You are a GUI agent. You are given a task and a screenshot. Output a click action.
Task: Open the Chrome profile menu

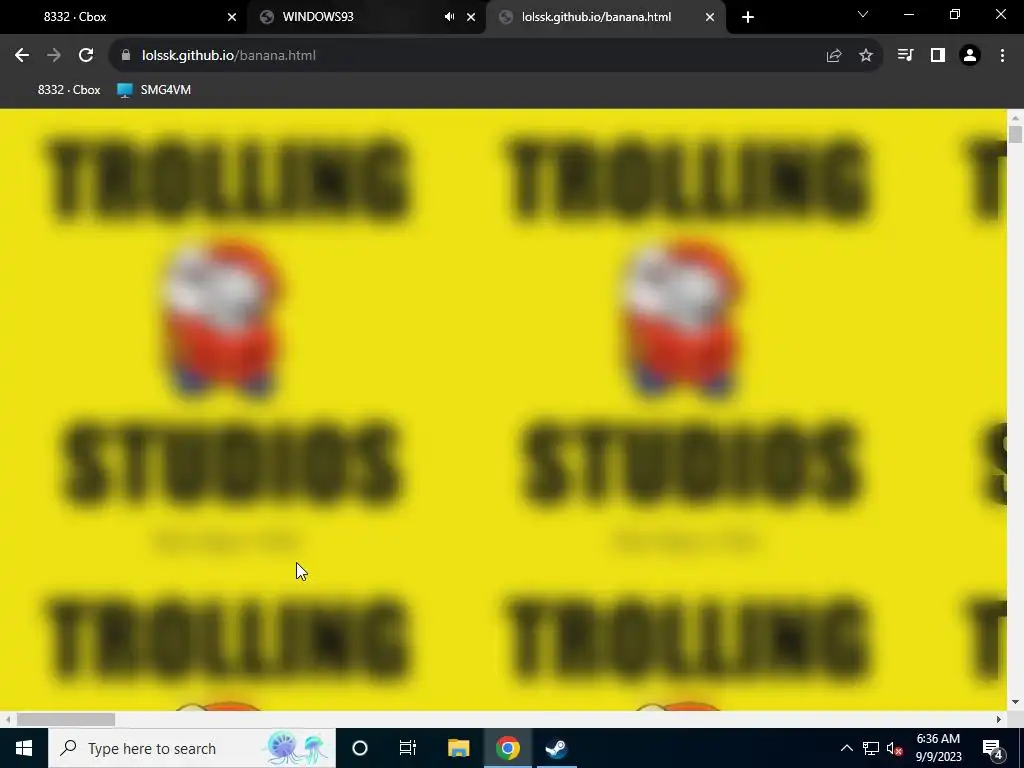pyautogui.click(x=970, y=56)
